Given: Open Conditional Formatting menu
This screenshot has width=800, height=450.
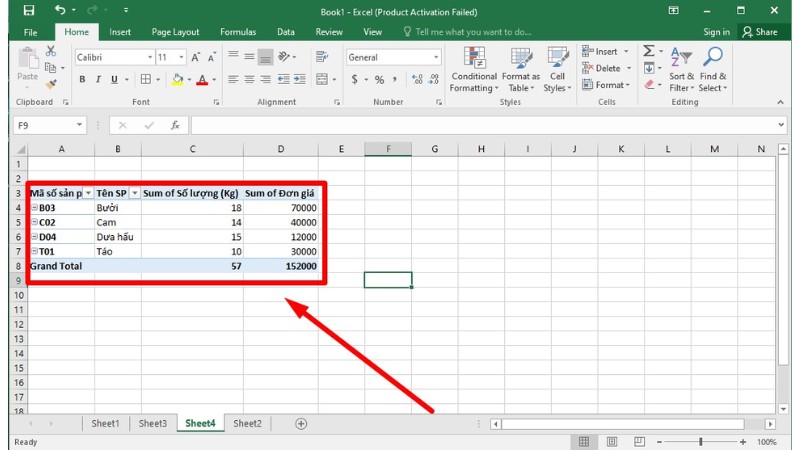Looking at the screenshot, I should tap(473, 68).
